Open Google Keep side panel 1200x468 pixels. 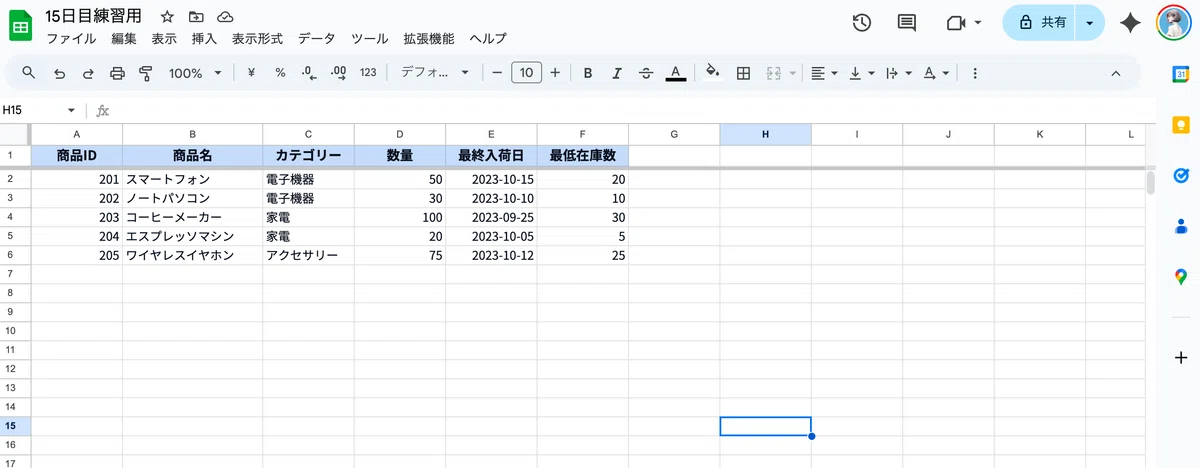[1180, 124]
